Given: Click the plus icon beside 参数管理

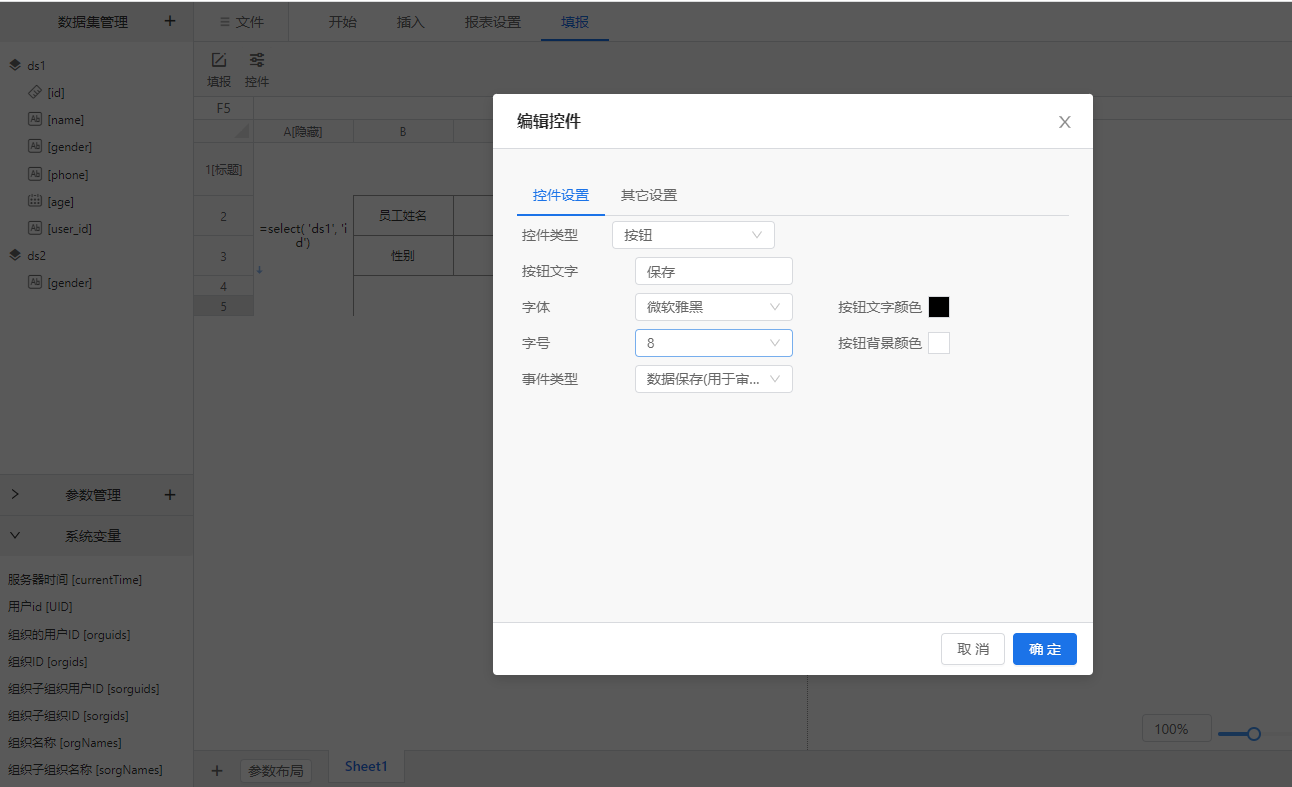Looking at the screenshot, I should 170,495.
